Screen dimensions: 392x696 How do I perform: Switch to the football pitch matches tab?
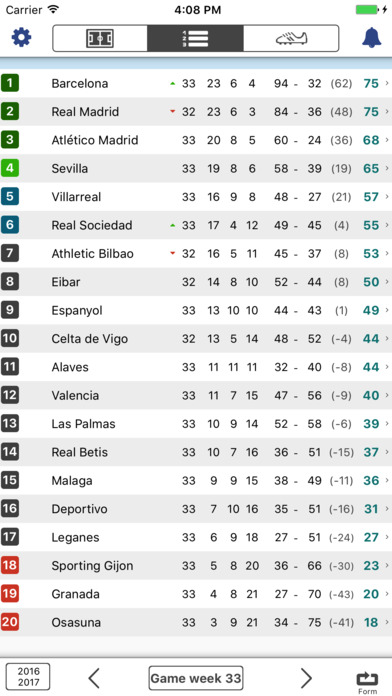click(100, 38)
